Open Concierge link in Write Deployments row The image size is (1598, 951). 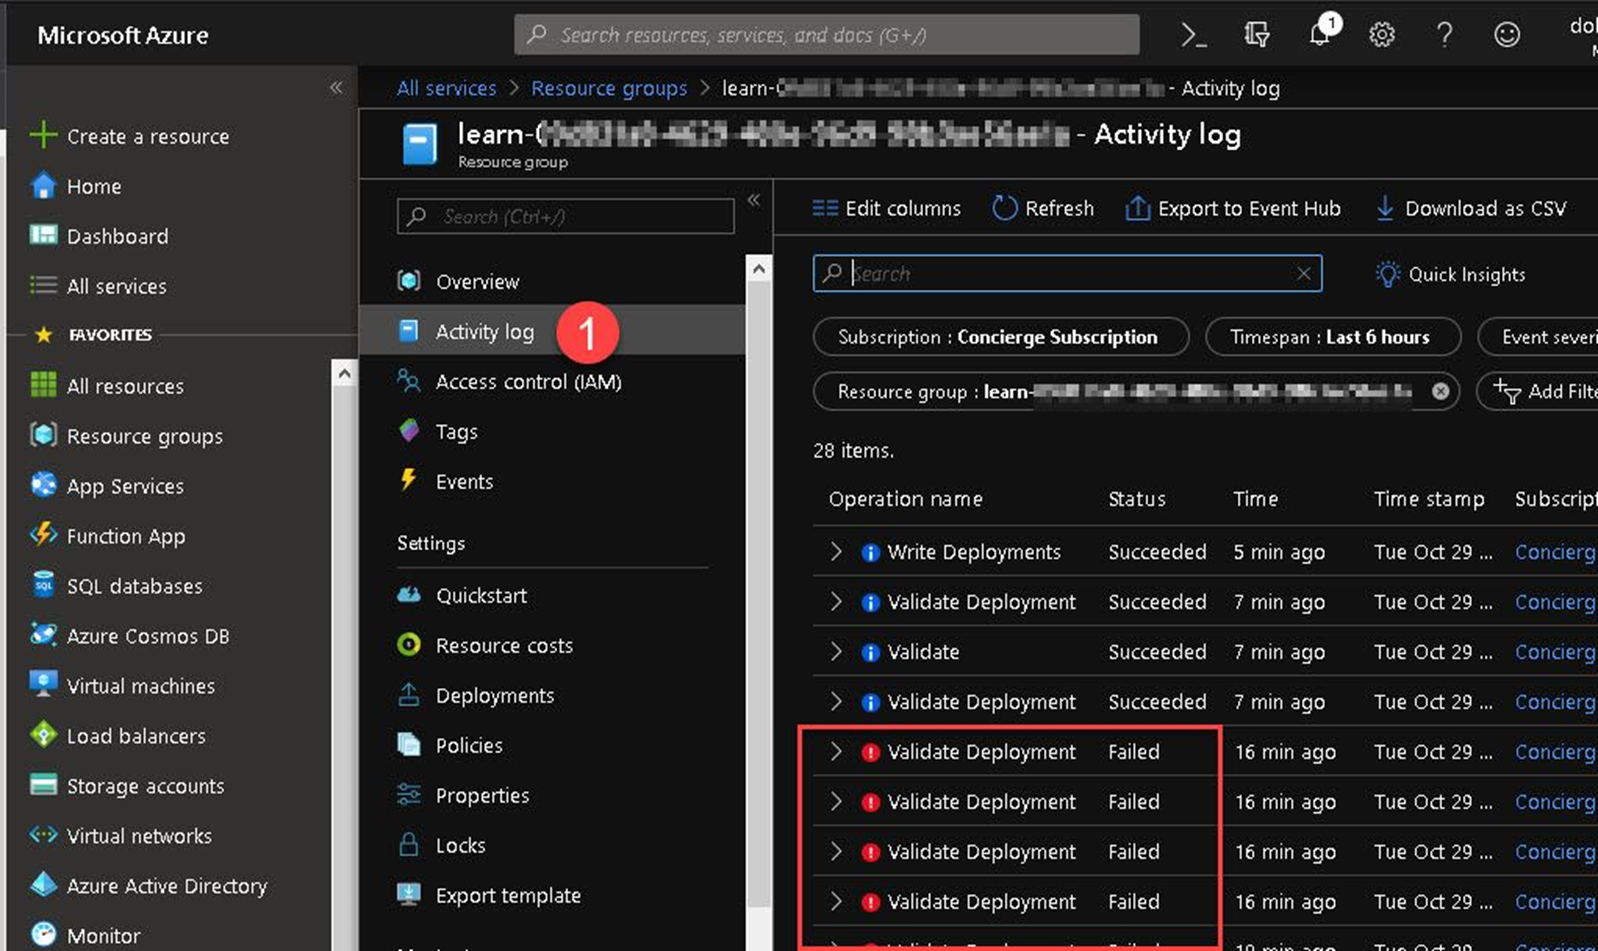(x=1555, y=552)
